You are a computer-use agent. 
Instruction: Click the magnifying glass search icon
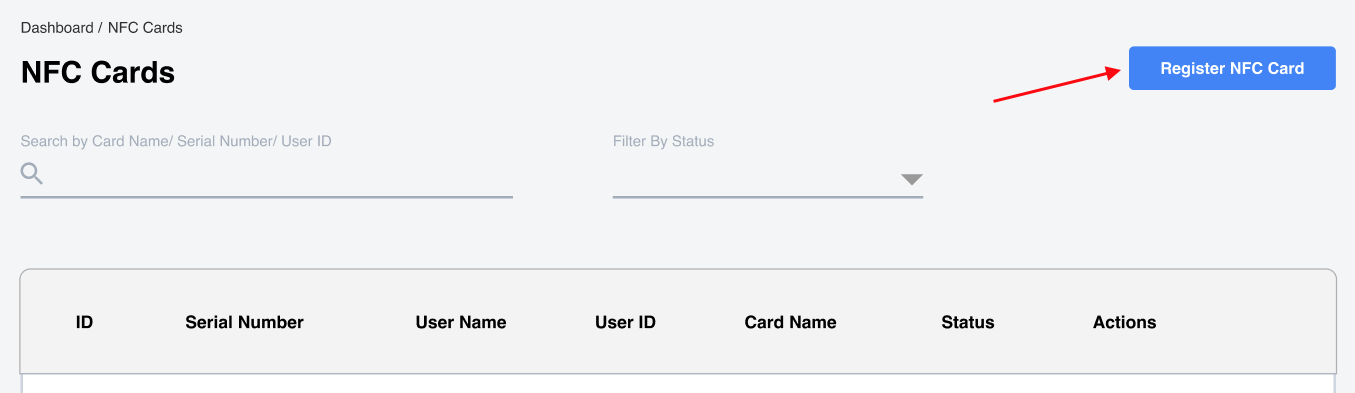click(32, 174)
